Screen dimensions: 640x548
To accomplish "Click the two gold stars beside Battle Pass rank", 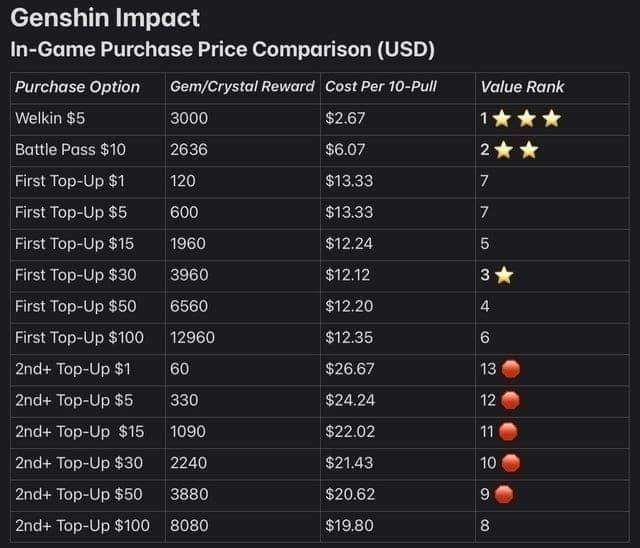I will 516,150.
